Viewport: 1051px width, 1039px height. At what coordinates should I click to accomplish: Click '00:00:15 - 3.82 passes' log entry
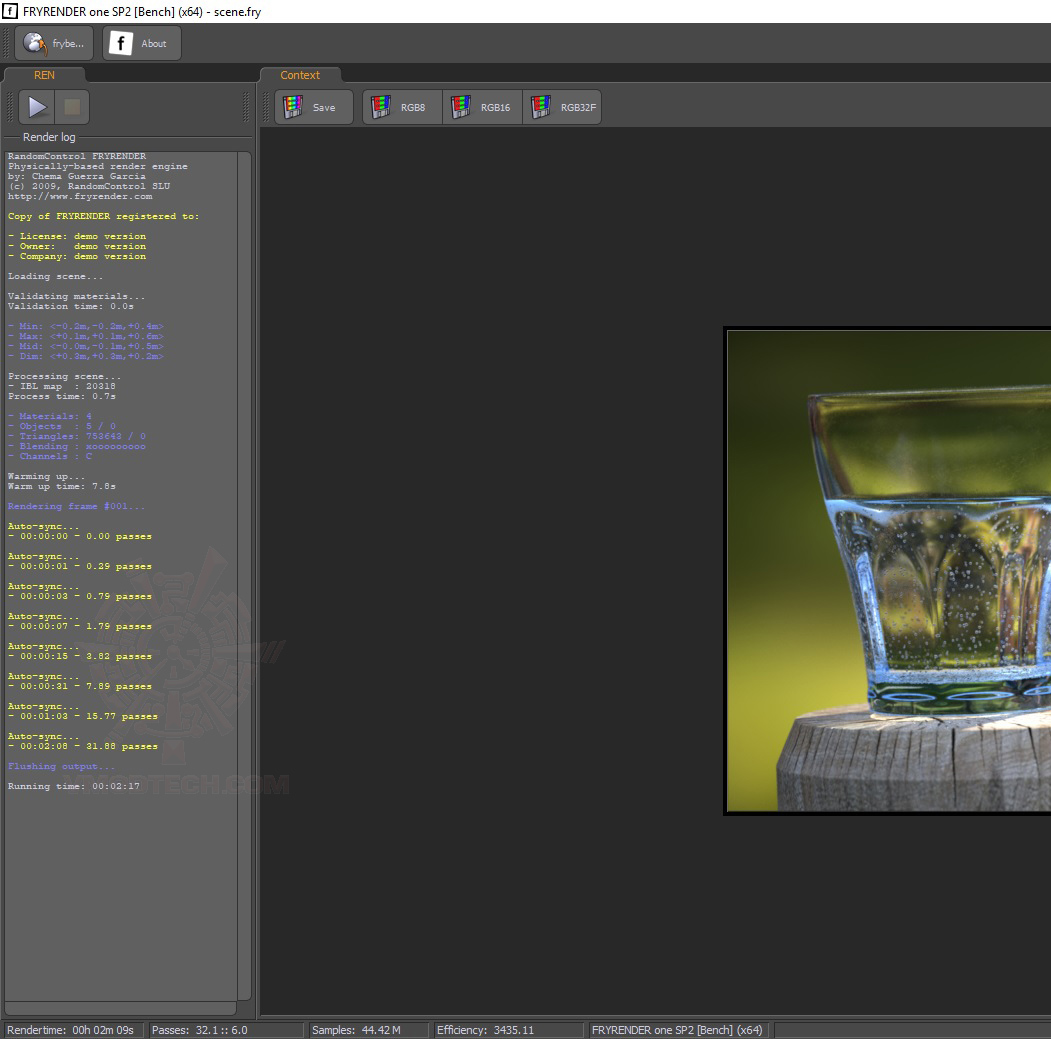[x=80, y=656]
